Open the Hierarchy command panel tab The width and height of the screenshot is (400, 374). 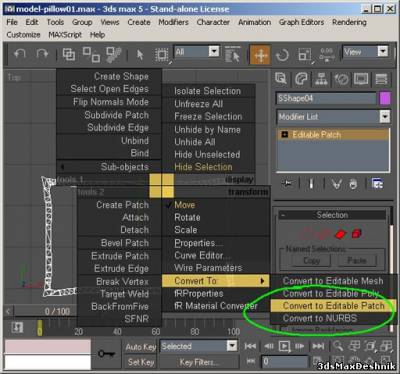[x=321, y=79]
